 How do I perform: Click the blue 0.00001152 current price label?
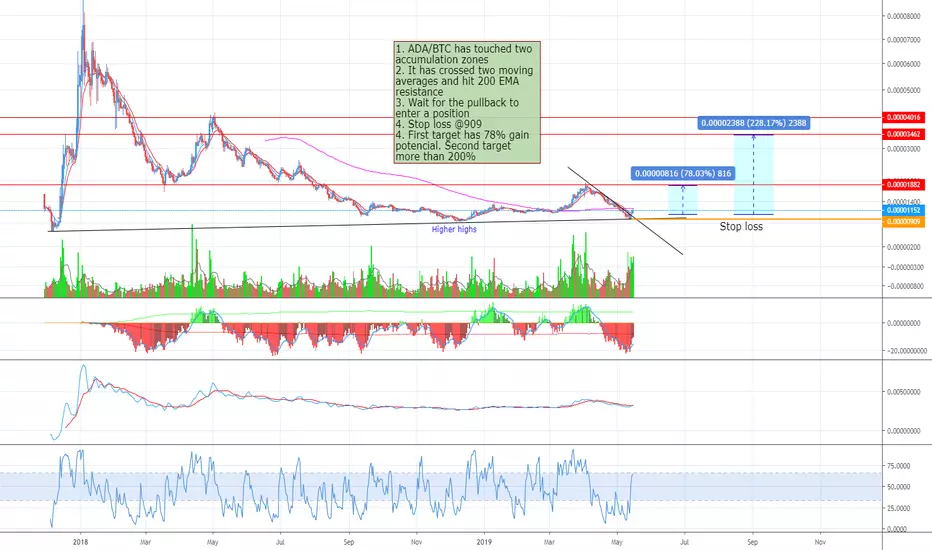point(903,210)
